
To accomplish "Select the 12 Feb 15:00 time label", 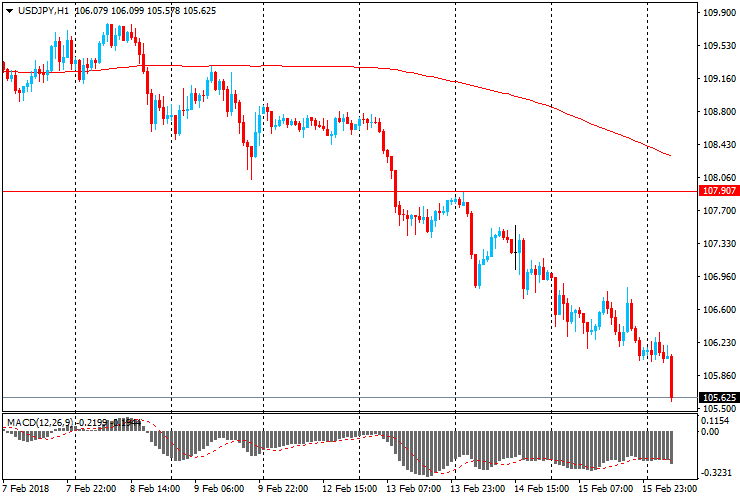I will click(x=349, y=489).
